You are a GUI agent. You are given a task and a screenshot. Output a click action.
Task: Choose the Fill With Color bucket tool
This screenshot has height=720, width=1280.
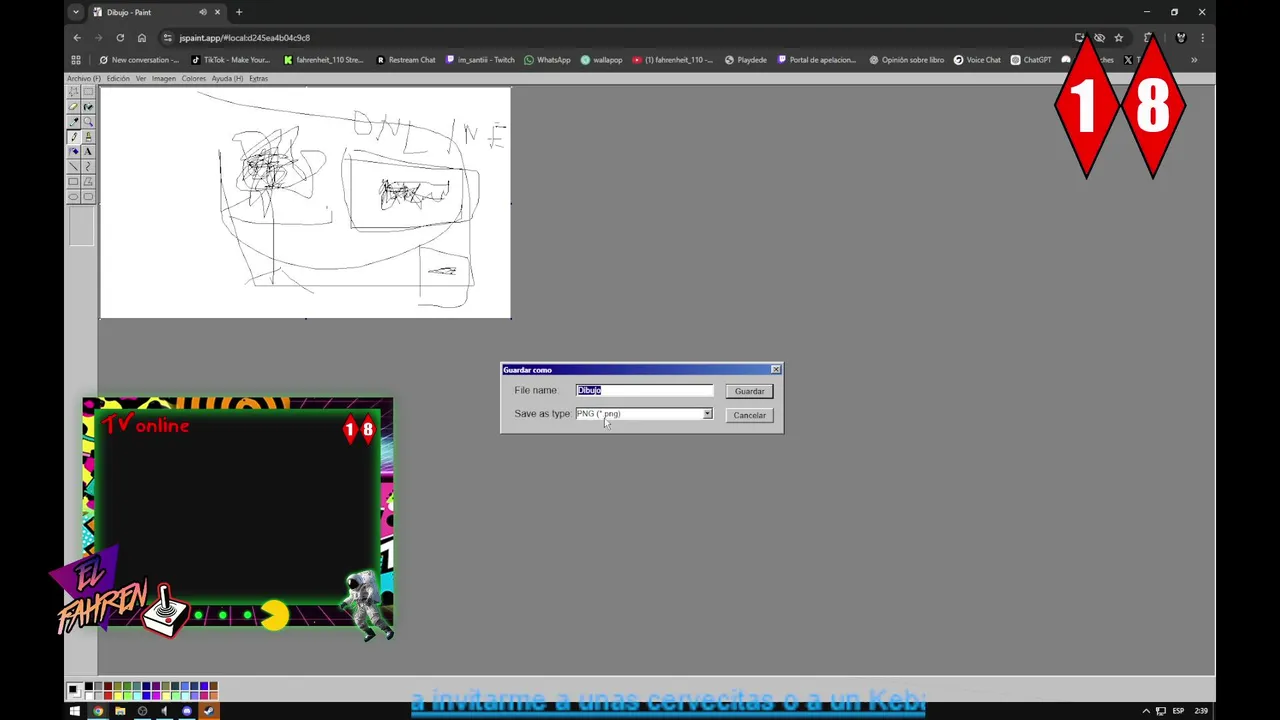(88, 106)
